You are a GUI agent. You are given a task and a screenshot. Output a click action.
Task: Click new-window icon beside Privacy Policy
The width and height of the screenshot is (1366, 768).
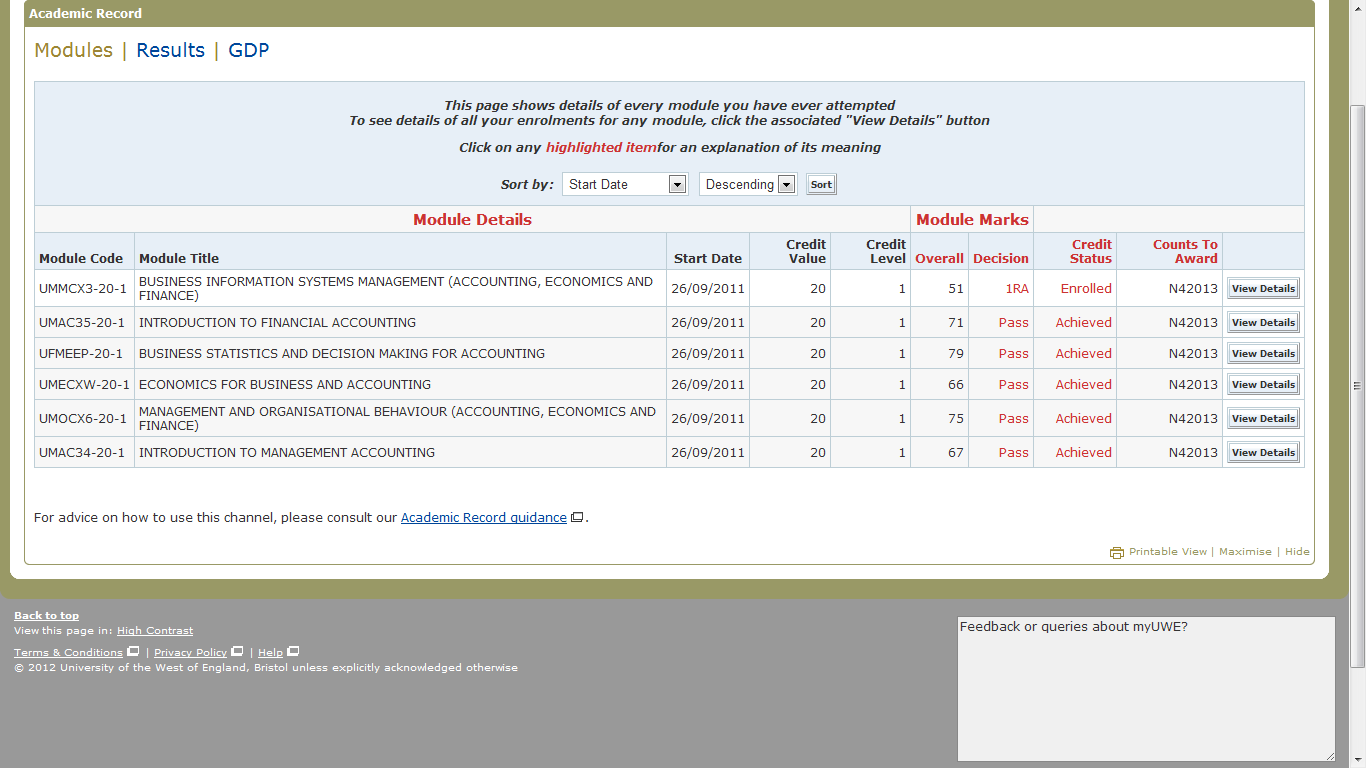point(237,652)
